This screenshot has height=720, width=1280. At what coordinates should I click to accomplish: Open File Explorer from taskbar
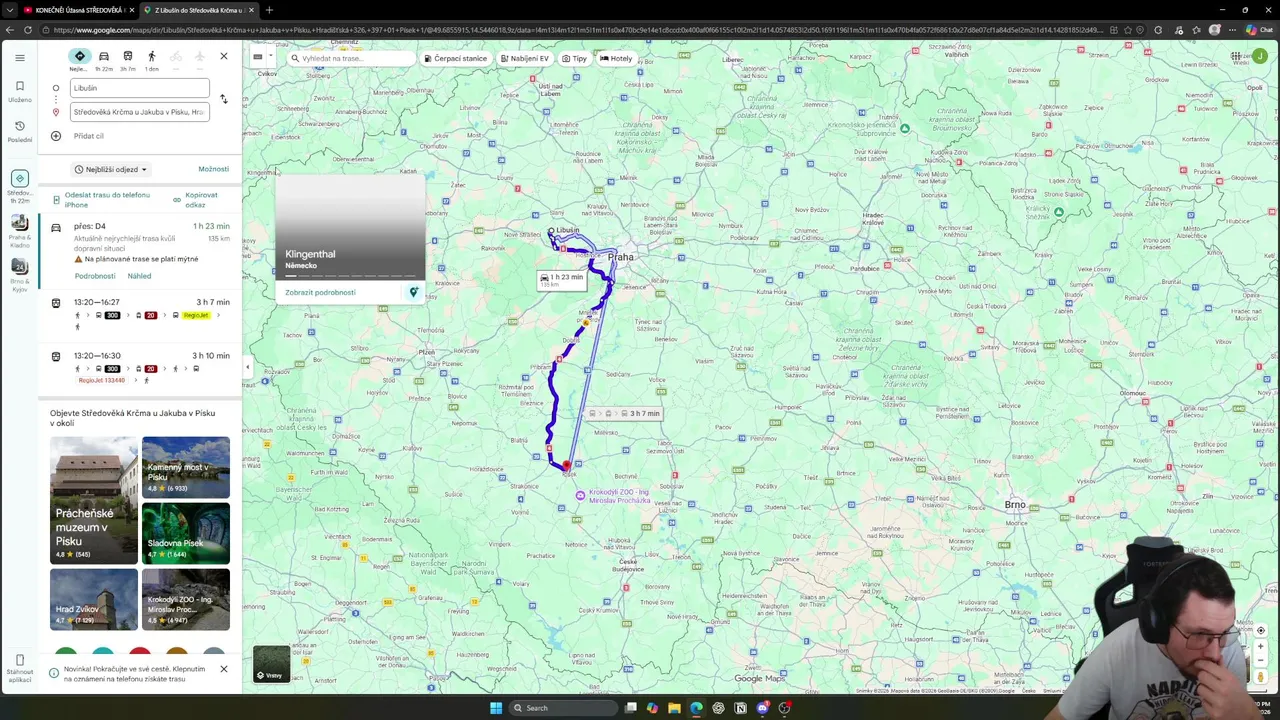point(674,708)
